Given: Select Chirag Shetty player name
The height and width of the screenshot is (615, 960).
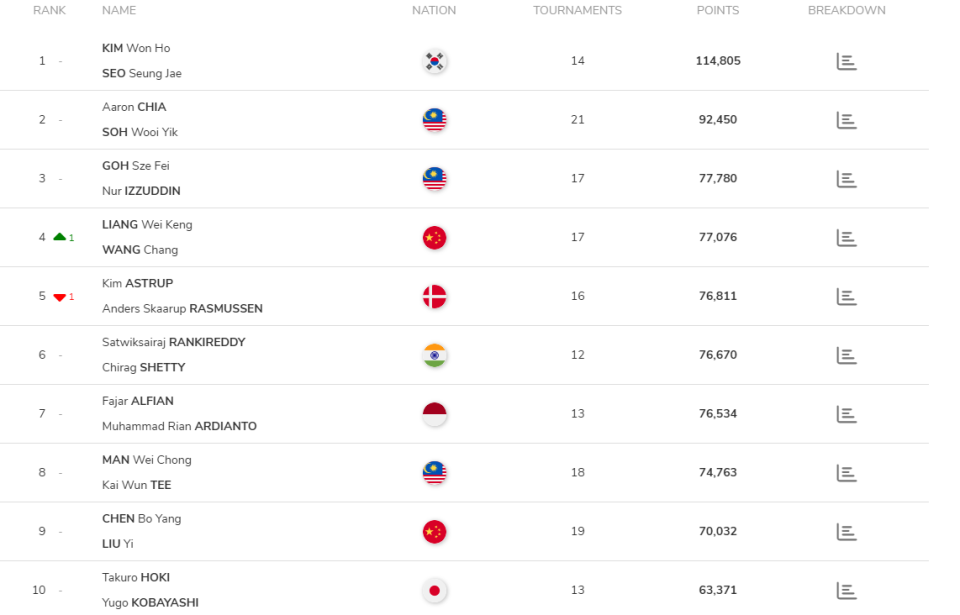Looking at the screenshot, I should click(143, 368).
